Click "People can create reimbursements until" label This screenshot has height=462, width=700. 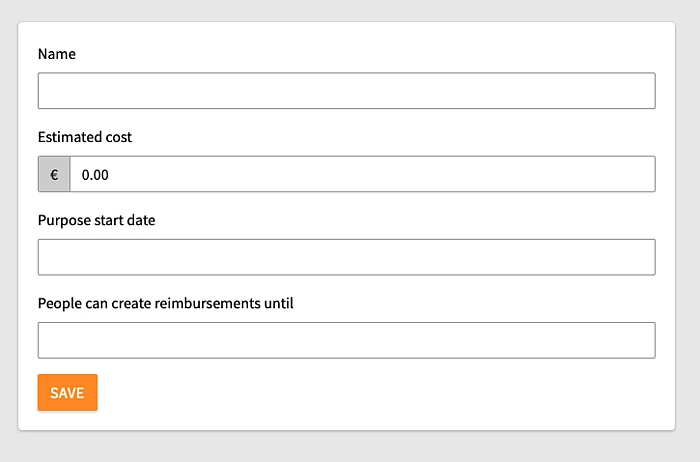point(165,303)
